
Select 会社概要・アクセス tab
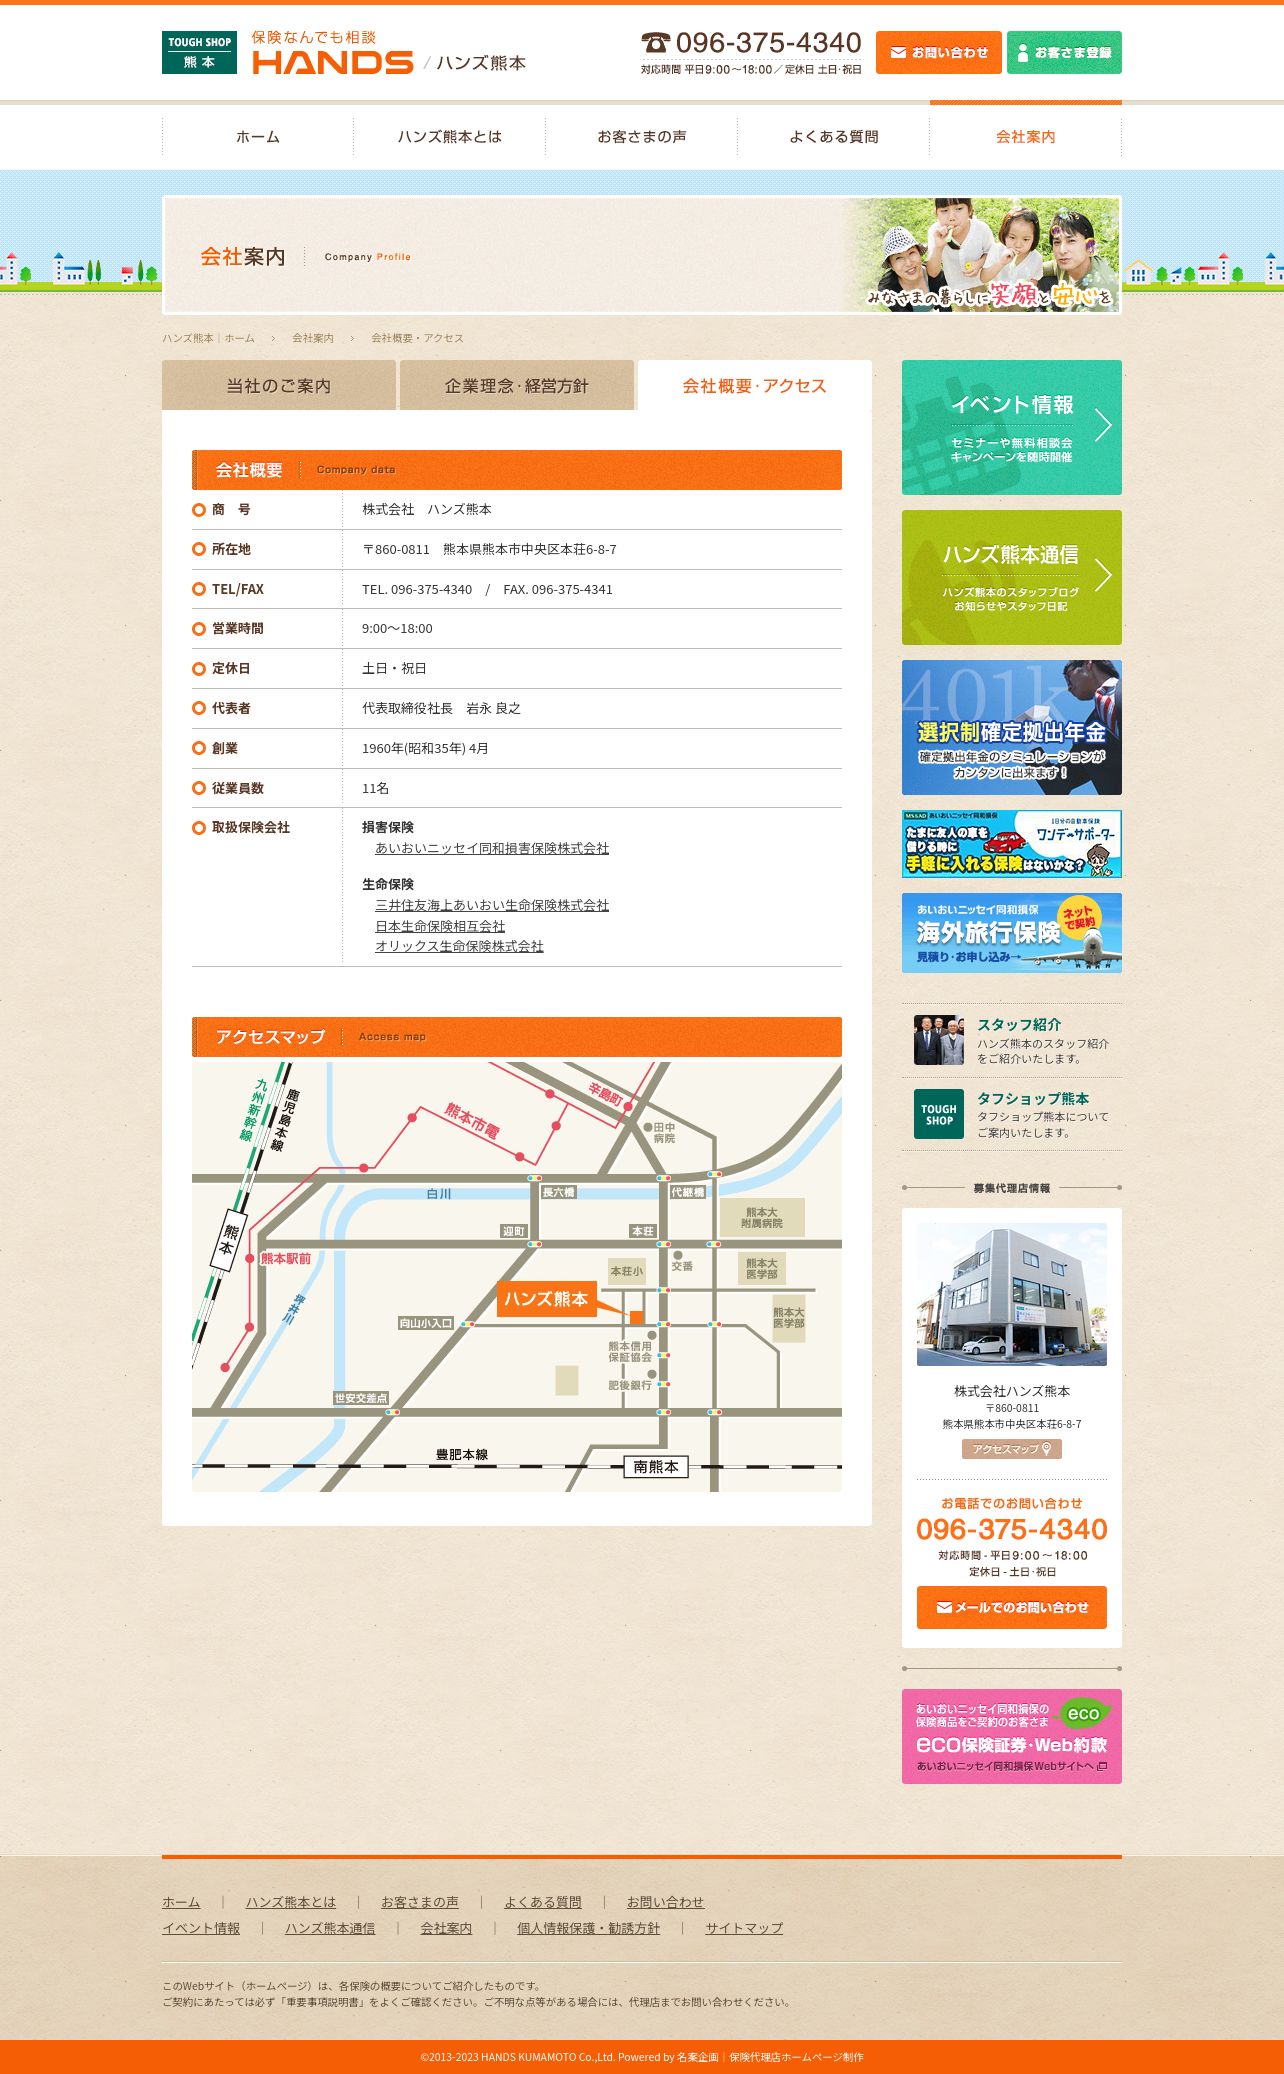click(x=755, y=385)
